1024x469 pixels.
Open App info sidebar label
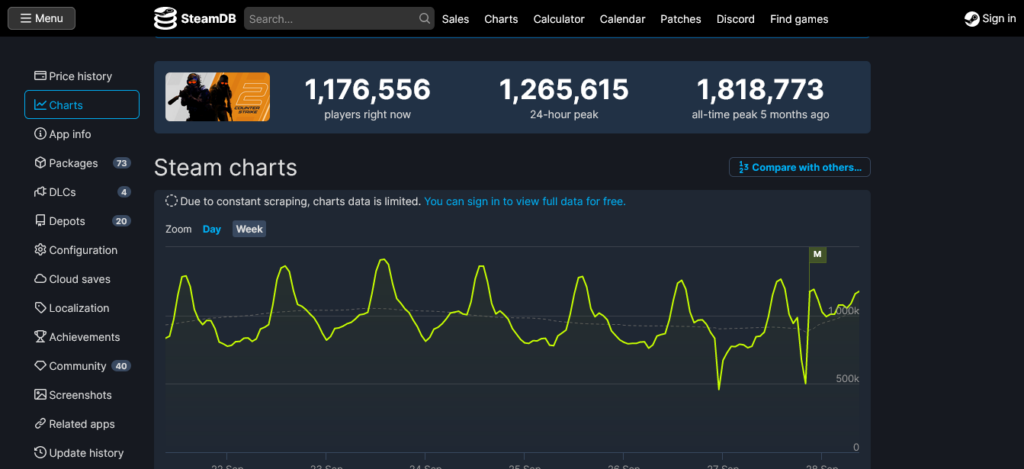[70, 134]
